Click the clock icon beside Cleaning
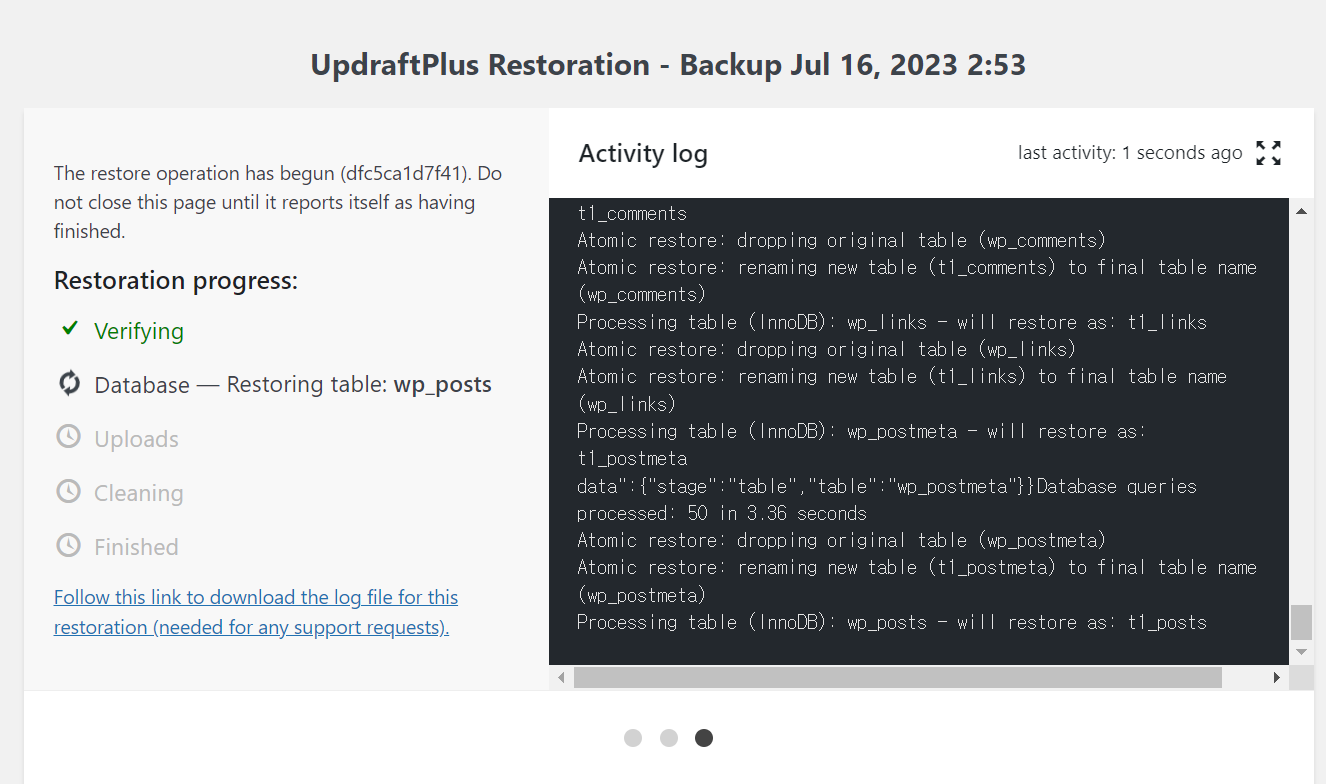The height and width of the screenshot is (784, 1326). tap(68, 491)
